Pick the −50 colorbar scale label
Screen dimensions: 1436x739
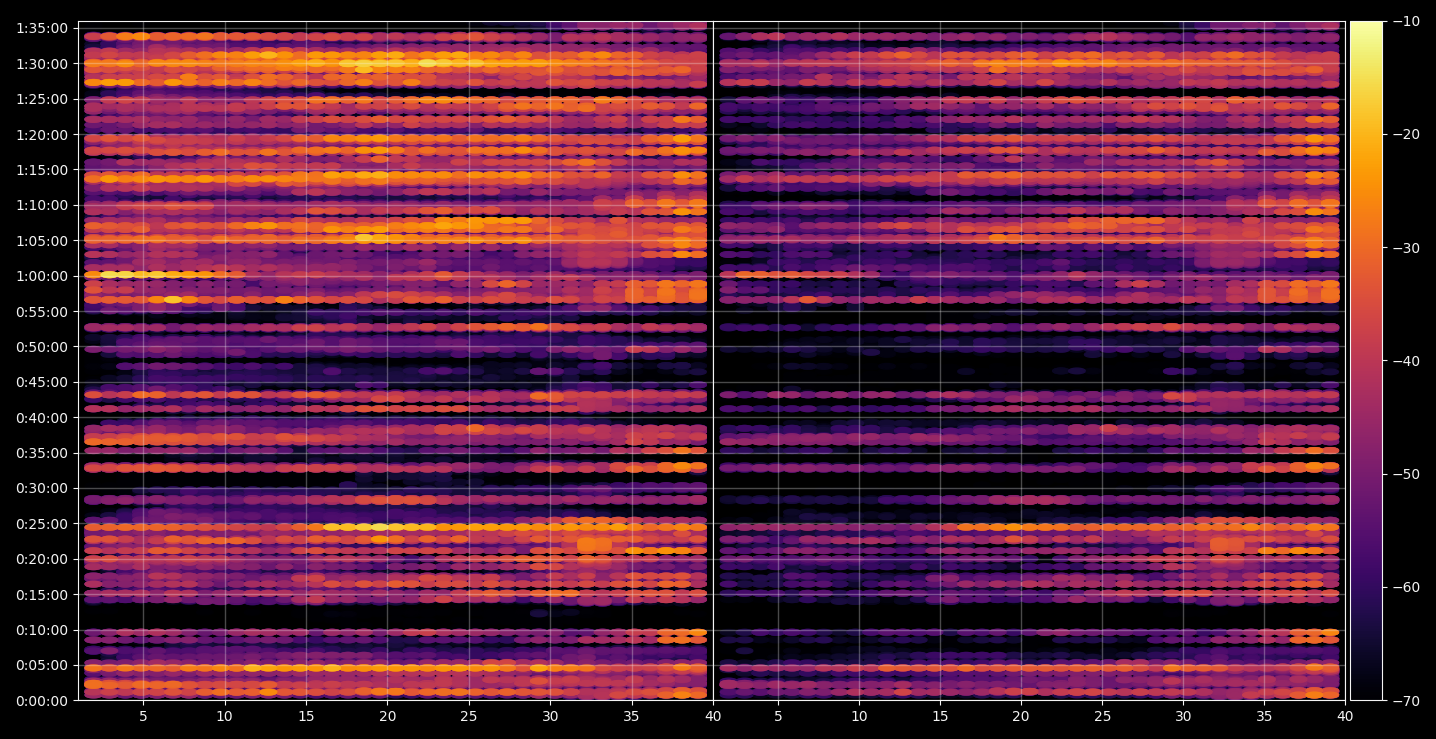click(1406, 474)
